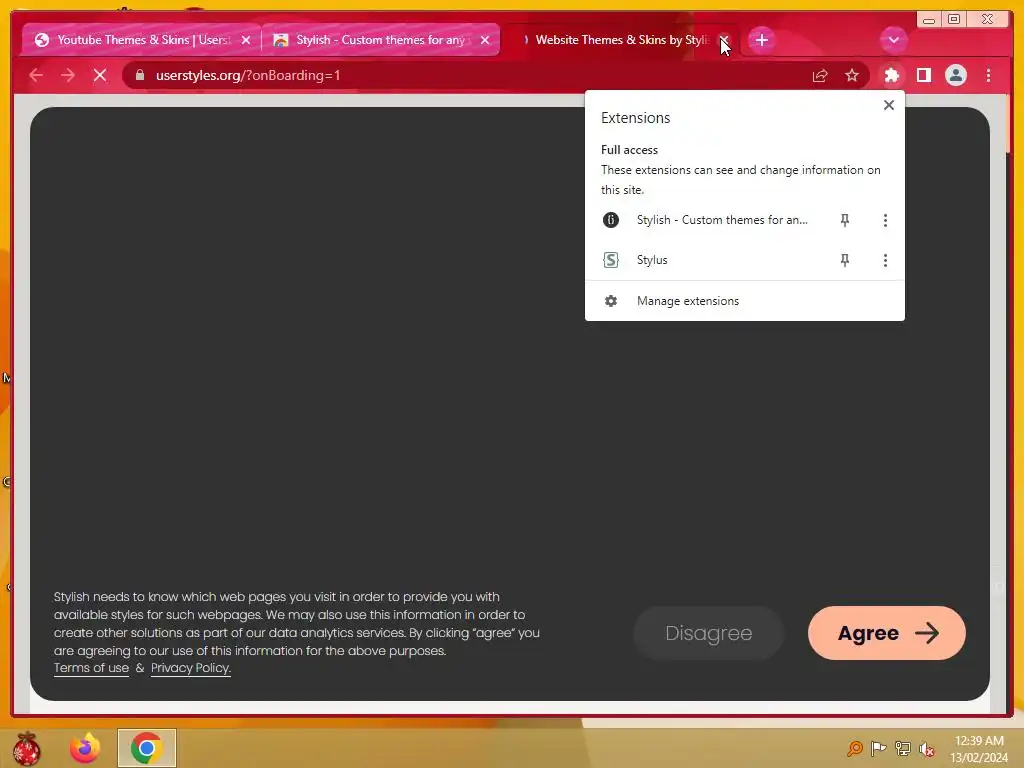Open a new tab with plus
Image resolution: width=1024 pixels, height=768 pixels.
click(761, 40)
